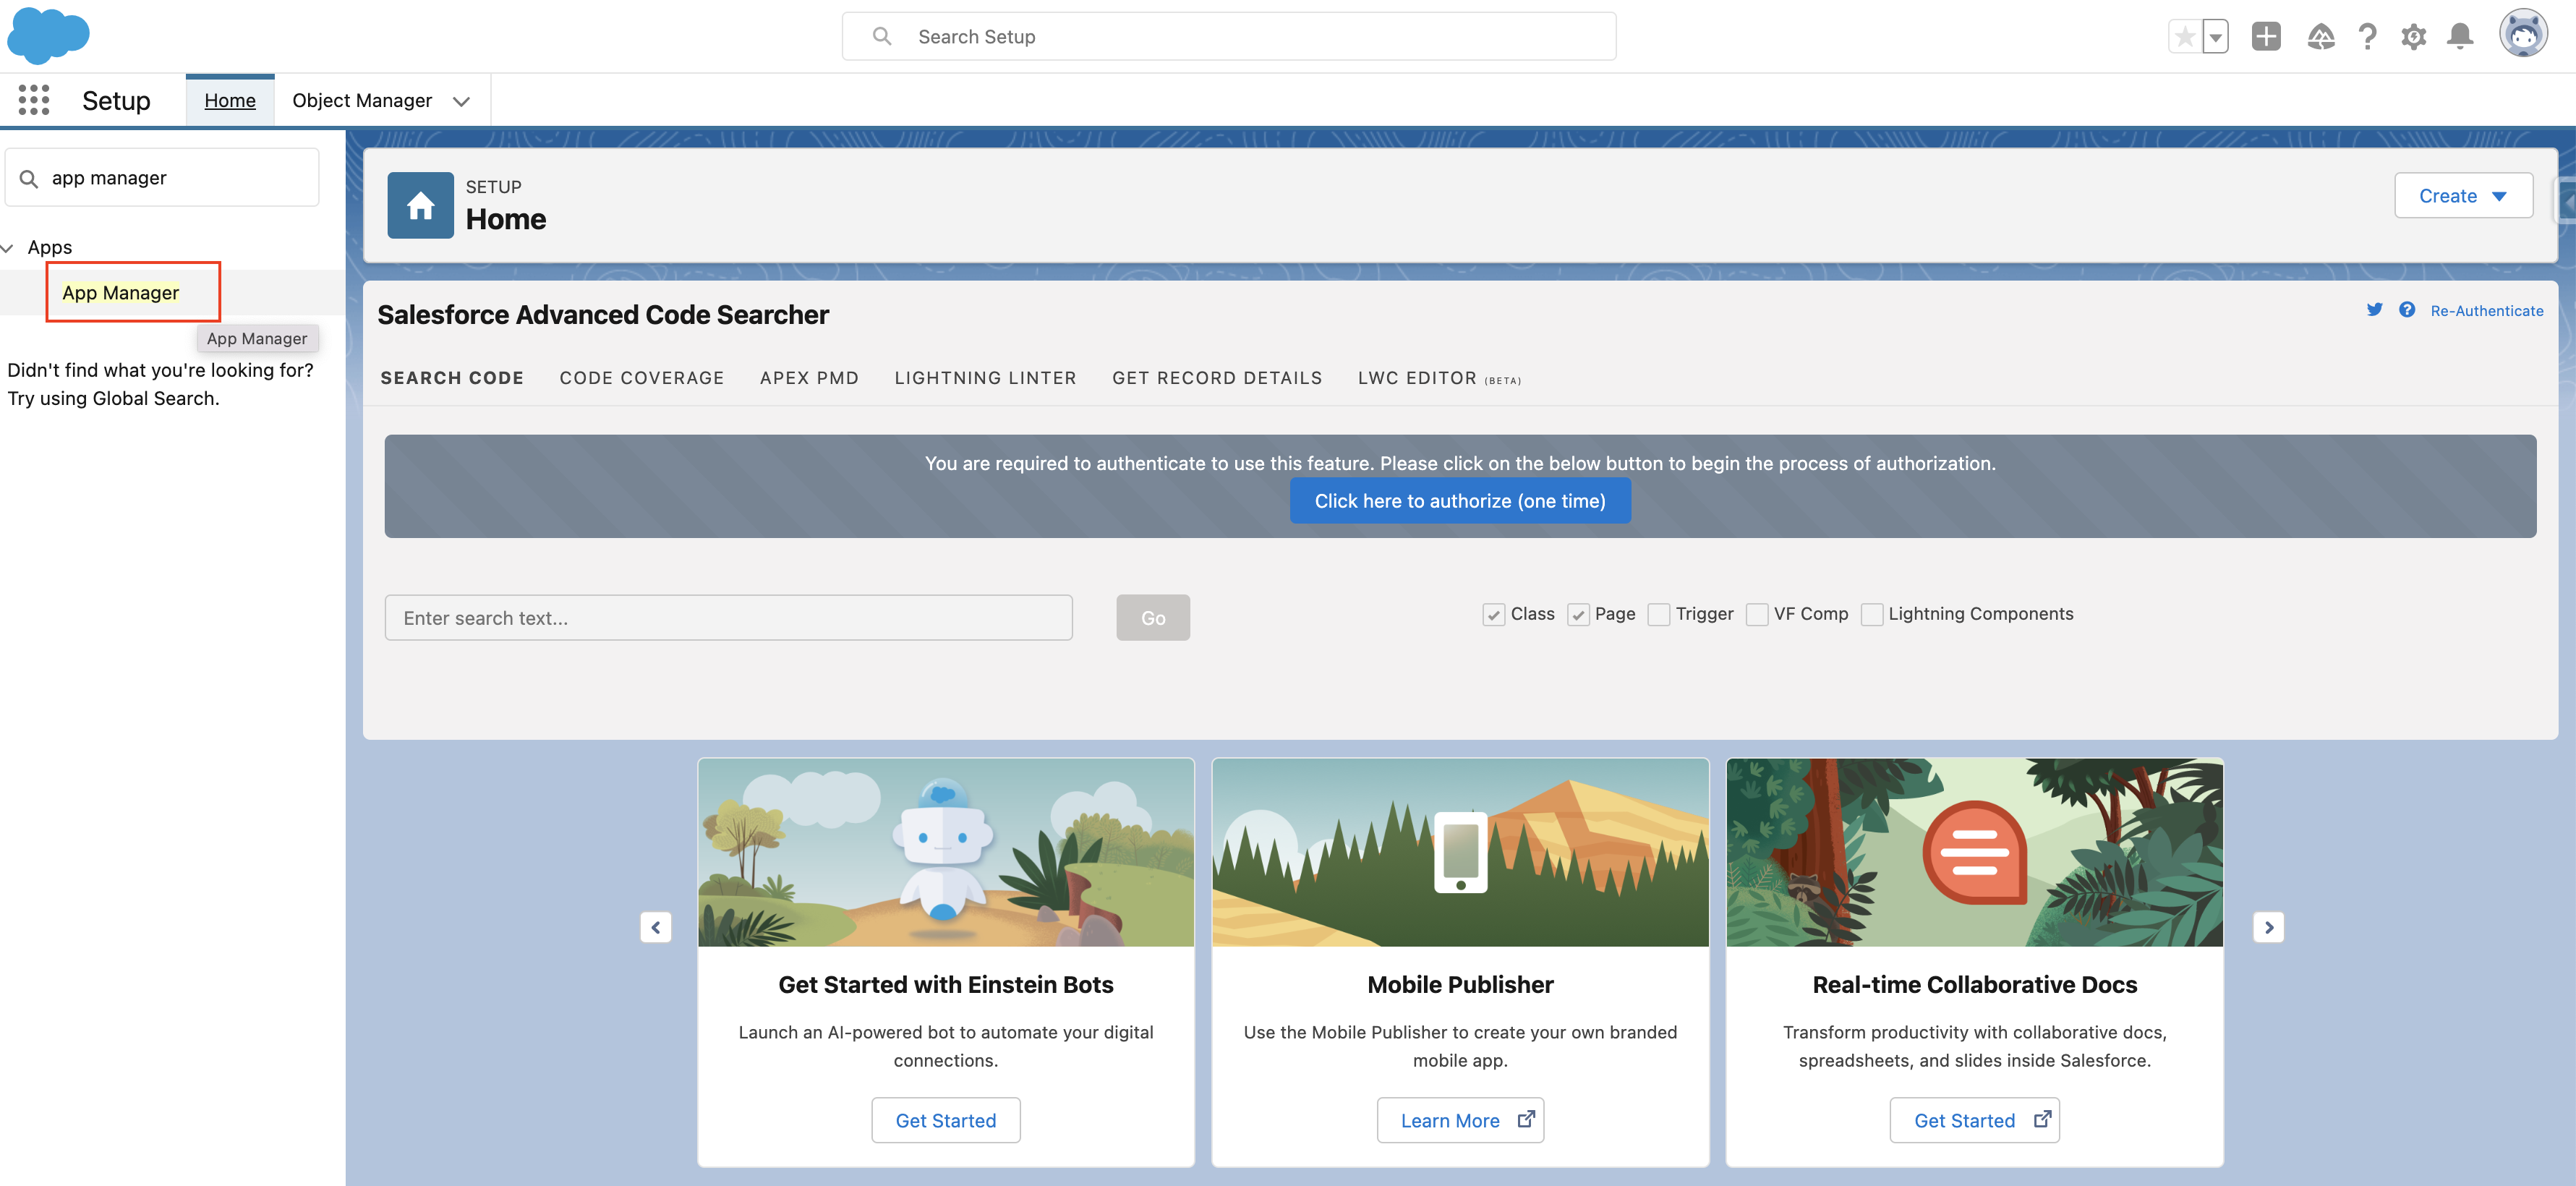2576x1186 pixels.
Task: Advance carousel with the right arrow
Action: 2268,927
